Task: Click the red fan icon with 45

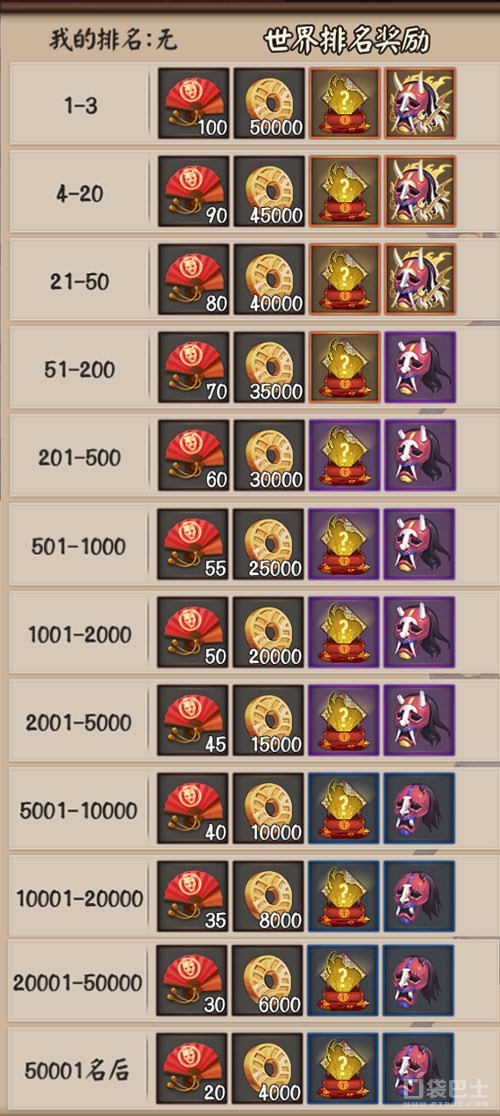Action: pos(193,720)
